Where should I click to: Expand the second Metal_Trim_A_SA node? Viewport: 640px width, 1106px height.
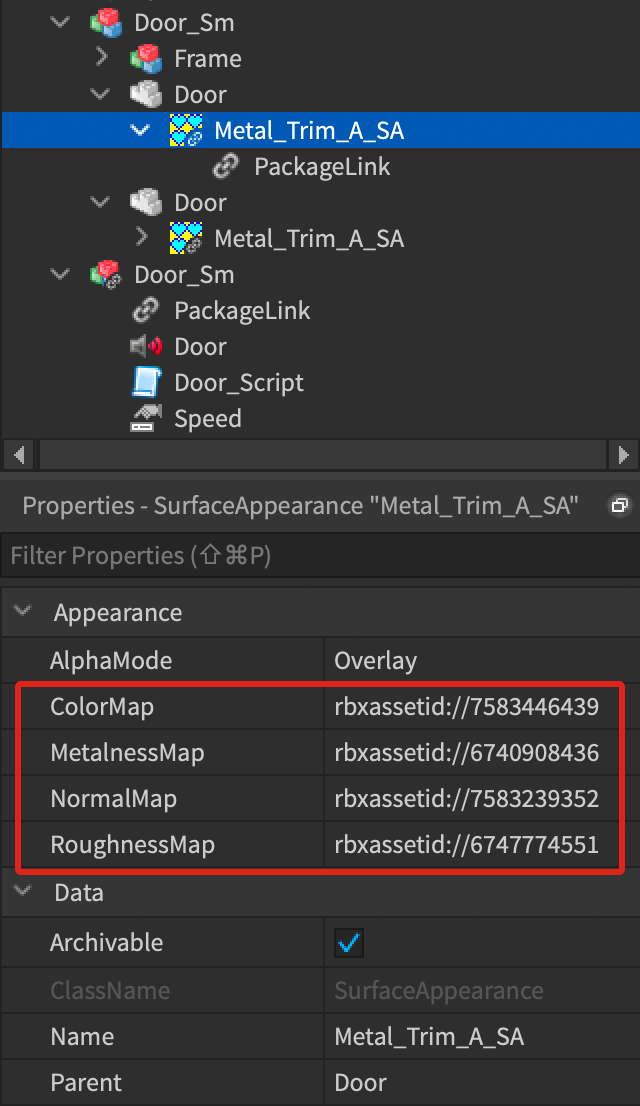pyautogui.click(x=141, y=237)
